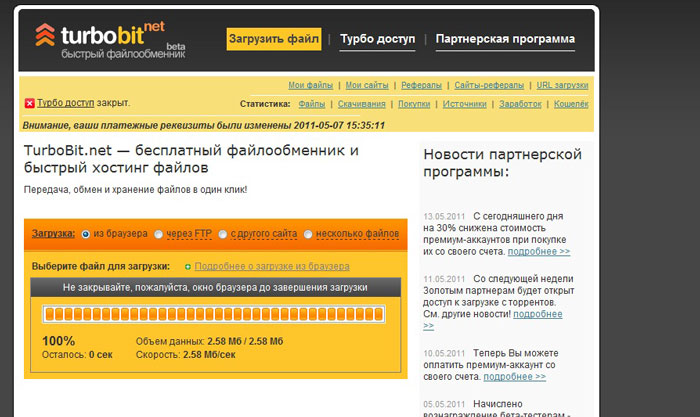
Task: Click the 'Осталось: 0 сек' text
Action: pos(77,355)
